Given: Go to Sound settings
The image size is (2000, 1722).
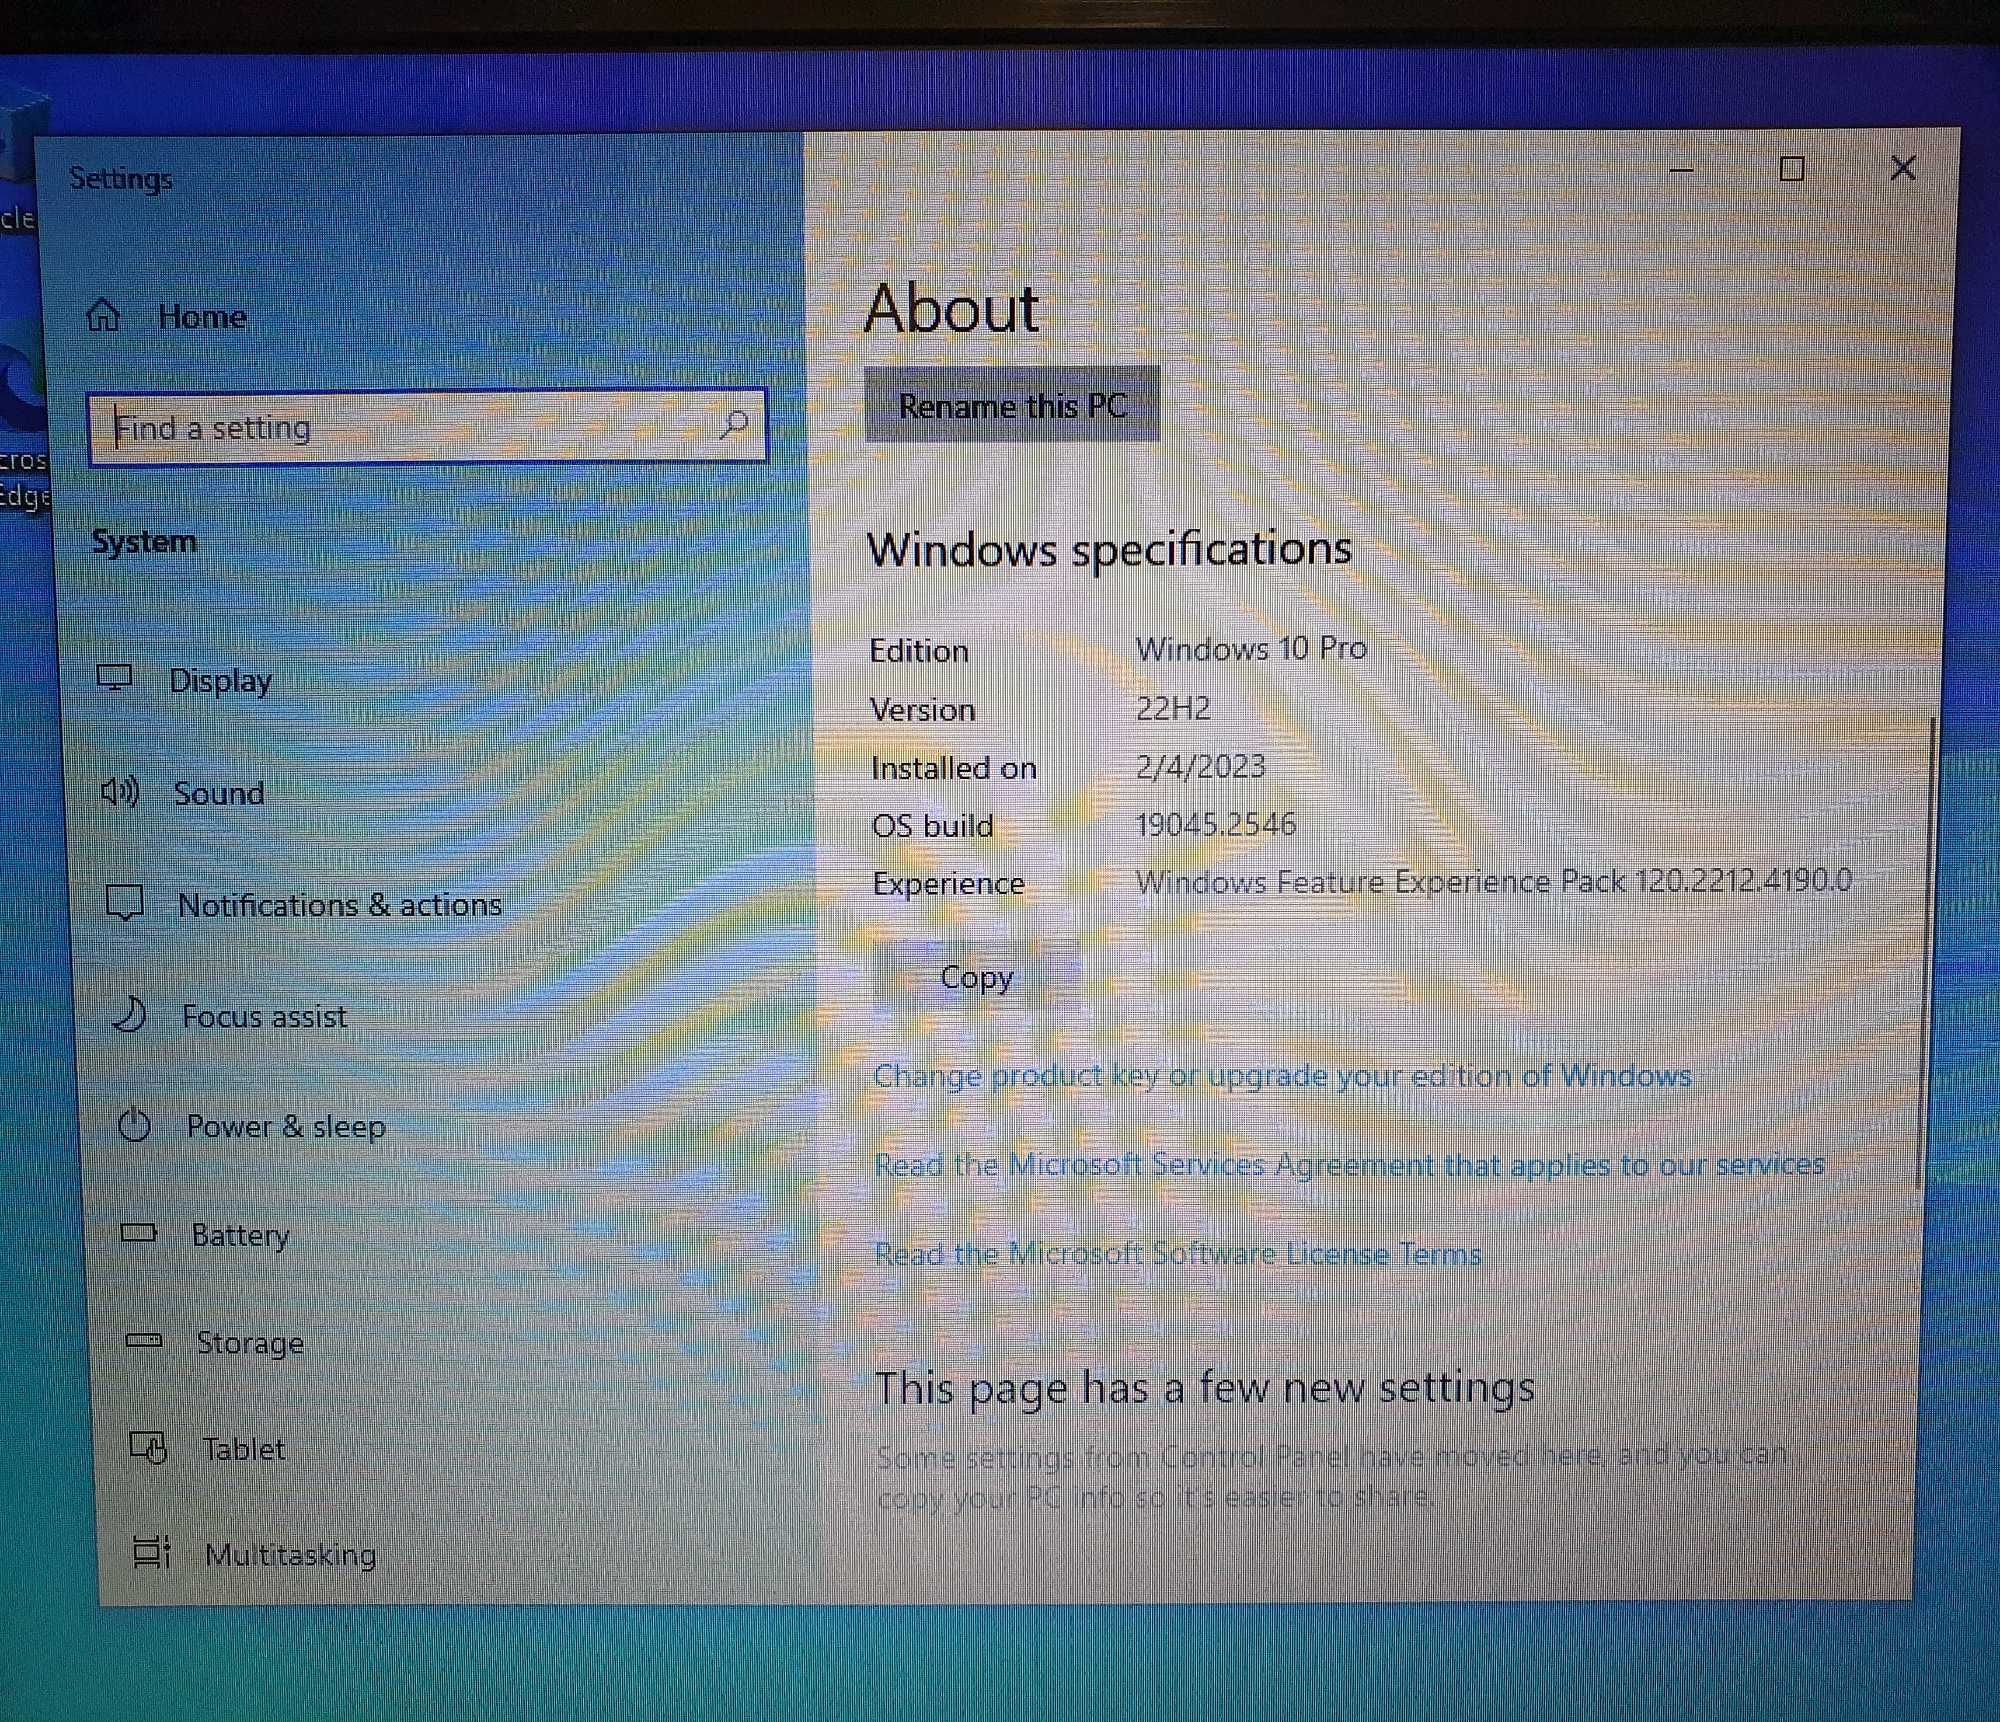Looking at the screenshot, I should [219, 794].
